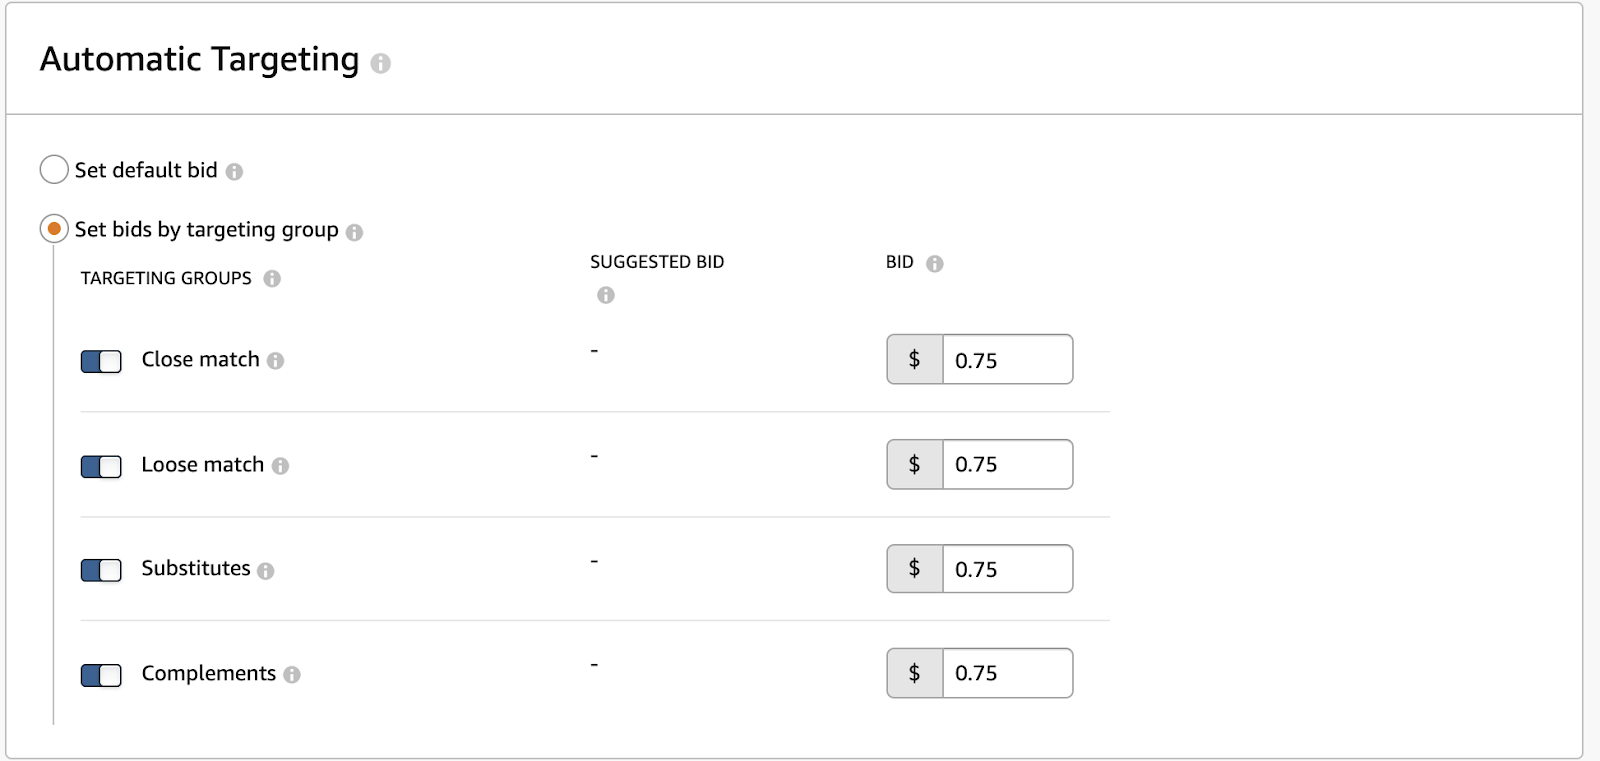This screenshot has width=1600, height=761.
Task: Toggle the Close match targeting switch
Action: (x=101, y=361)
